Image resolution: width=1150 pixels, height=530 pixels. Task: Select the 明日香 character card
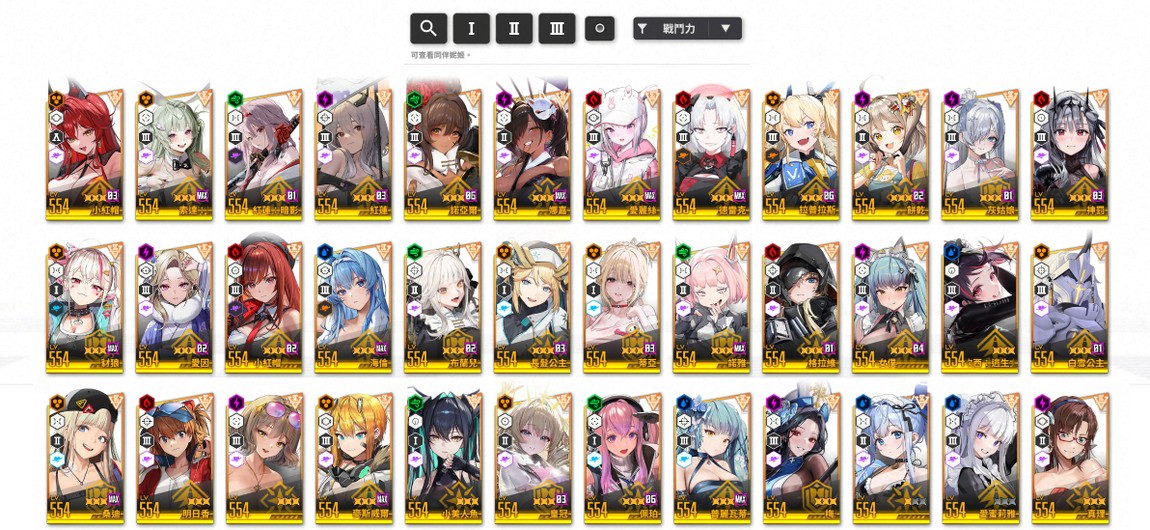point(174,457)
